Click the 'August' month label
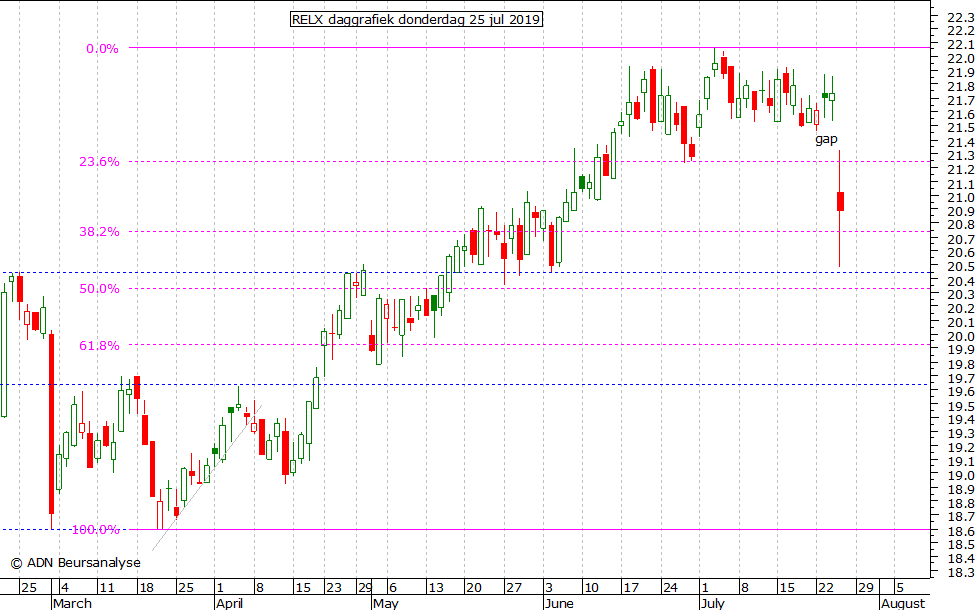978x610 pixels. coord(903,603)
